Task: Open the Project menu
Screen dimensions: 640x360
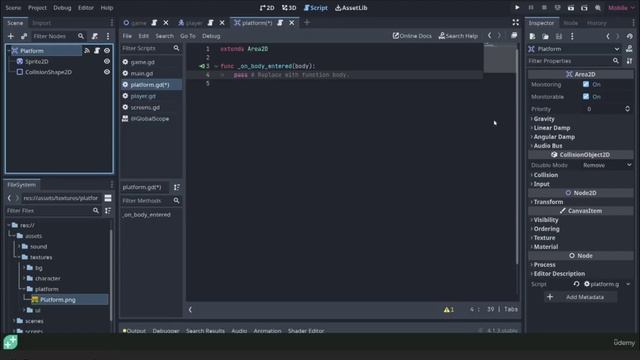Action: [x=37, y=8]
